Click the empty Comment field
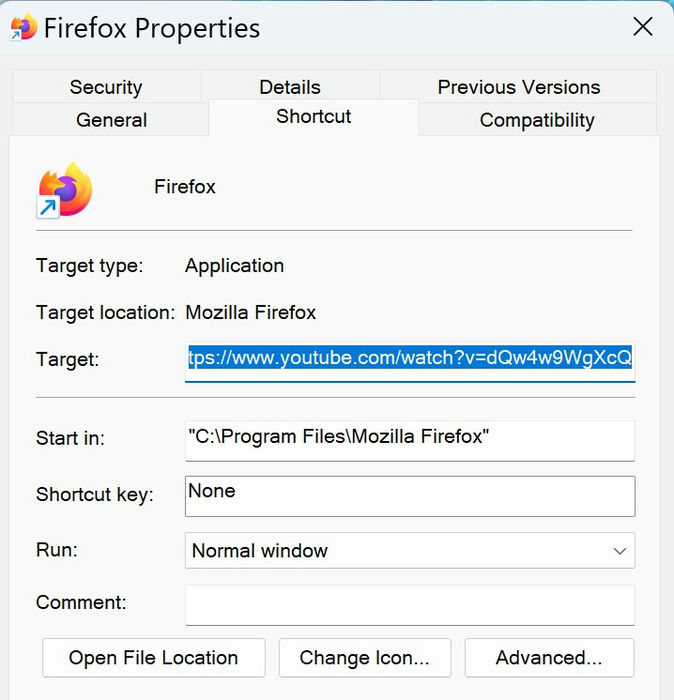Image resolution: width=674 pixels, height=700 pixels. click(x=410, y=605)
